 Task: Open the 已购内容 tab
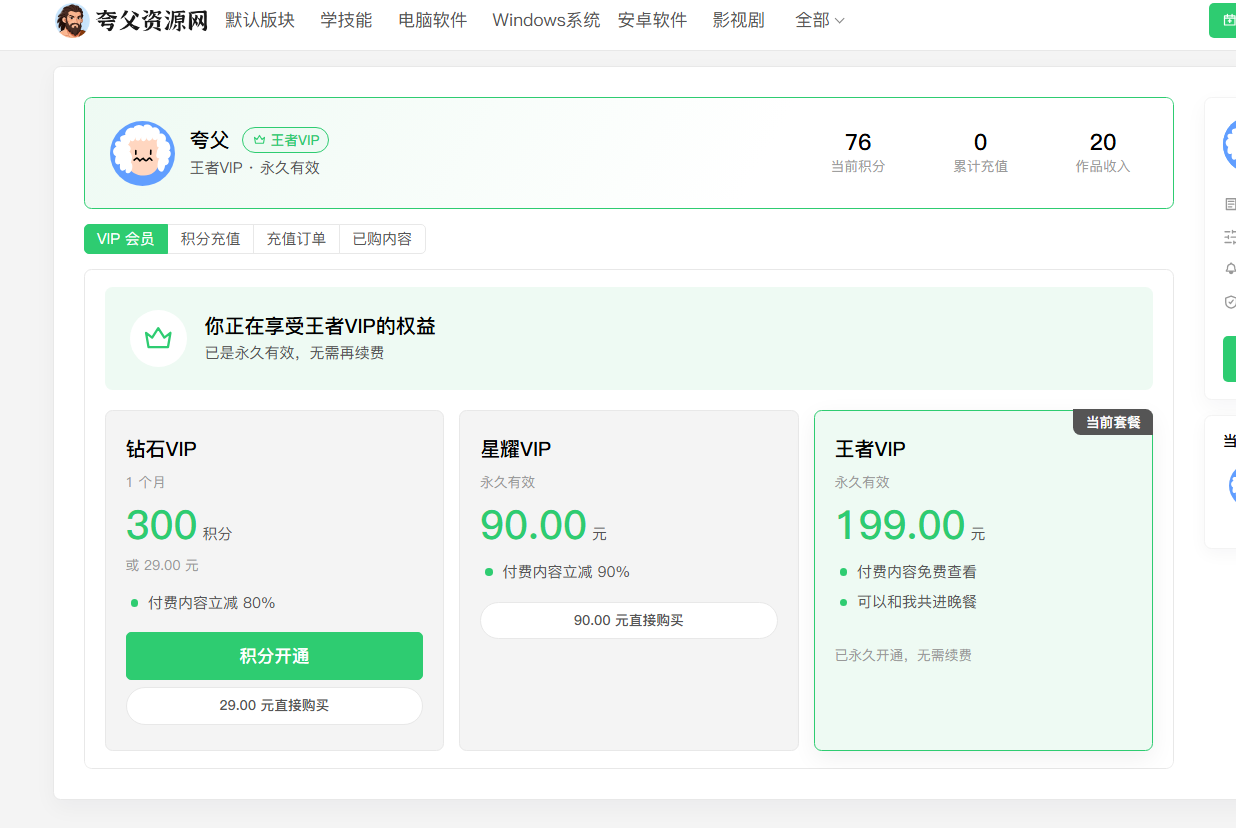point(382,239)
